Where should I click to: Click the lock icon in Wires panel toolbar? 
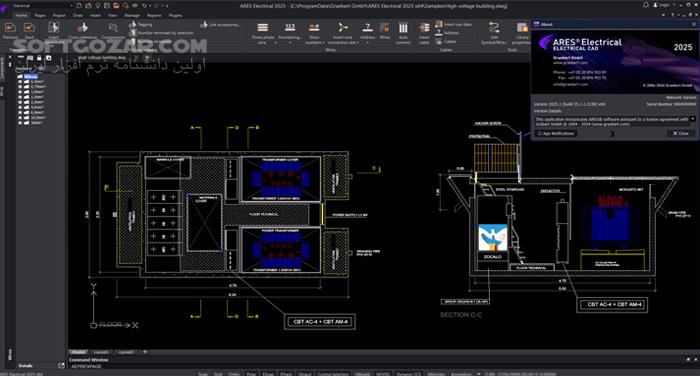[x=39, y=58]
